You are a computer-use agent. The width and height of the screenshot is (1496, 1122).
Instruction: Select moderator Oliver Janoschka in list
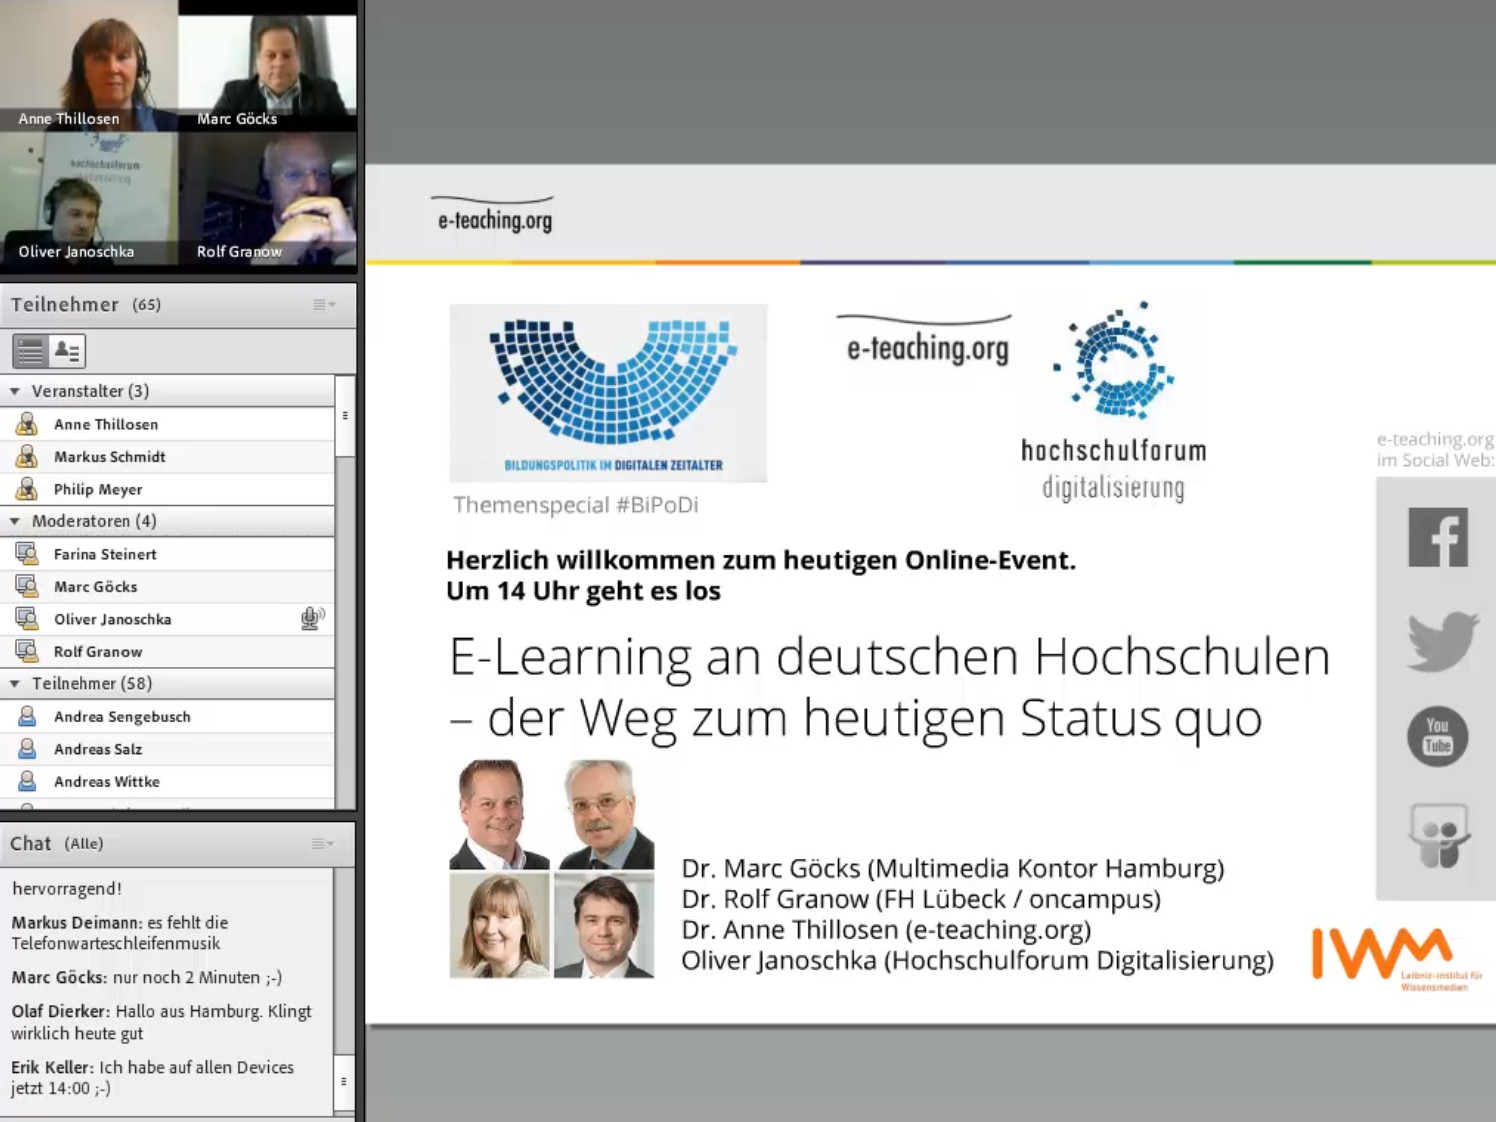168,619
